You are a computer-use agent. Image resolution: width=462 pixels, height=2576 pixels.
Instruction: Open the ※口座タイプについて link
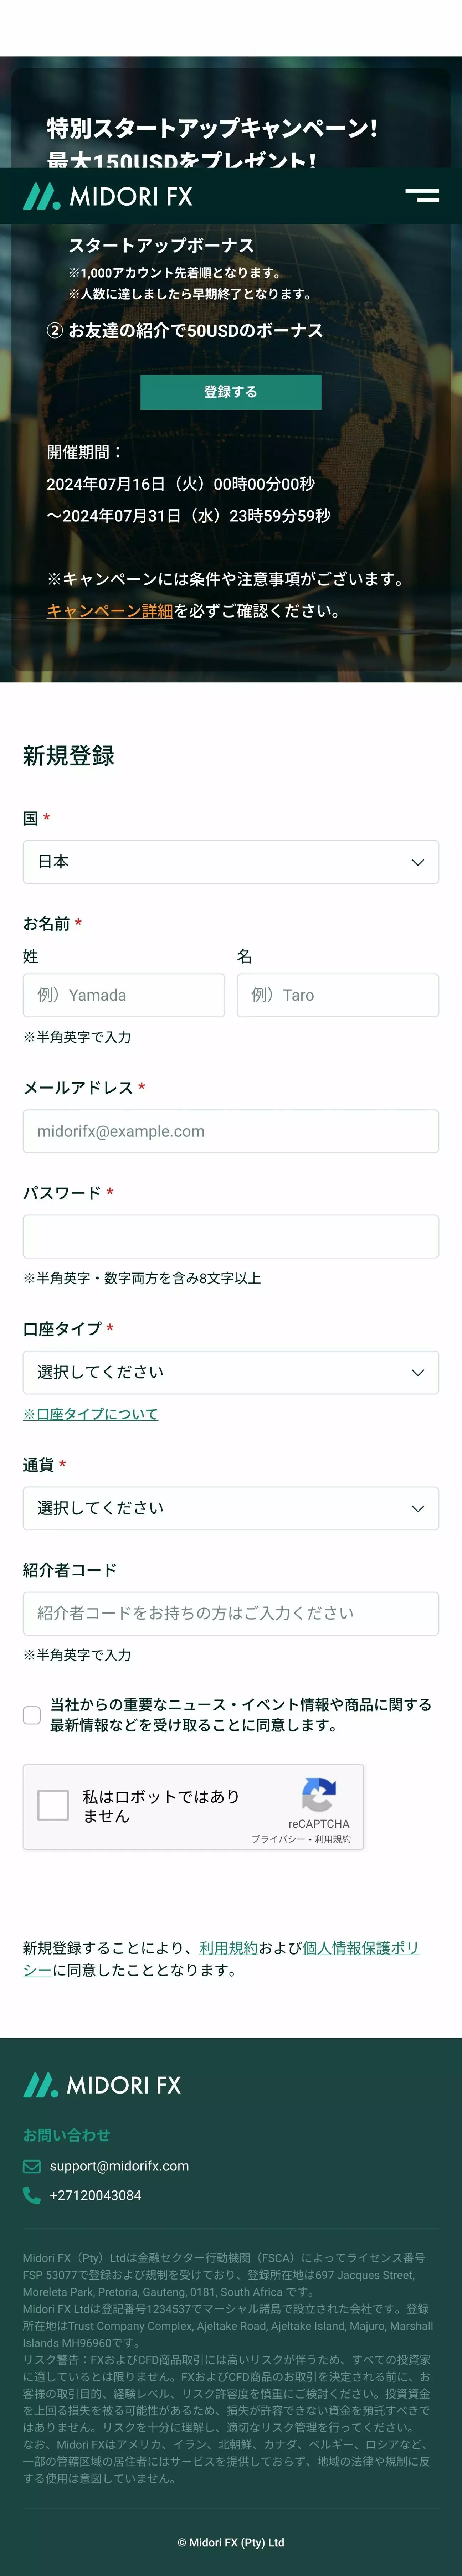tap(91, 1414)
